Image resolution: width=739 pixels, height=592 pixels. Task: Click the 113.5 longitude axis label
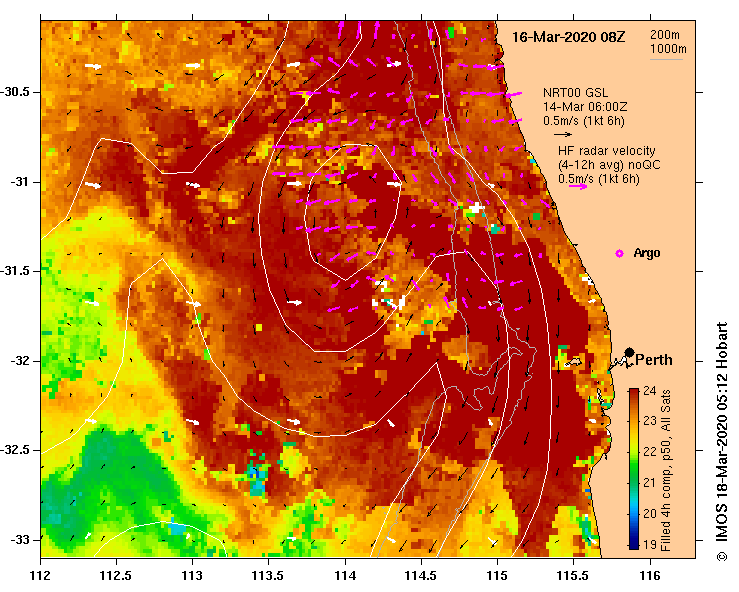(268, 576)
